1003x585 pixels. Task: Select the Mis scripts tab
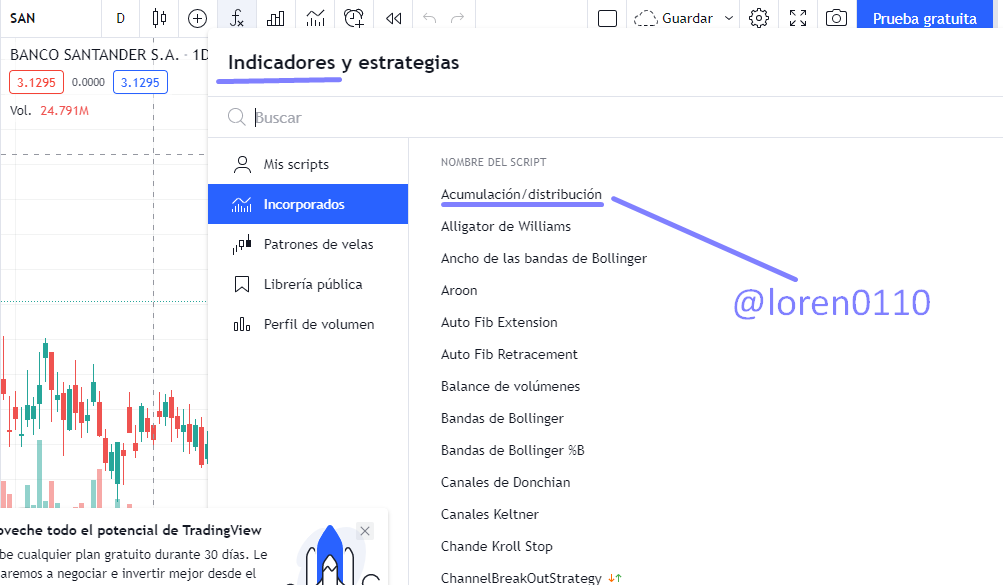click(308, 164)
